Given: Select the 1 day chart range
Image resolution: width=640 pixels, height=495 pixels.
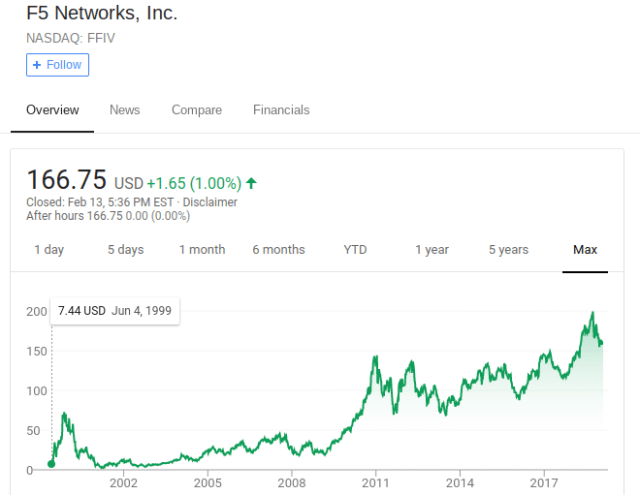Looking at the screenshot, I should (x=49, y=250).
